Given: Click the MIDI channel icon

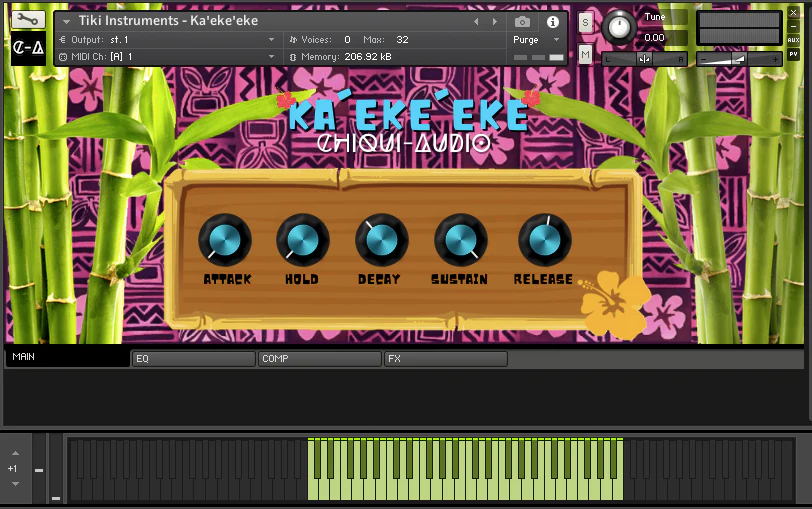Looking at the screenshot, I should pos(63,57).
